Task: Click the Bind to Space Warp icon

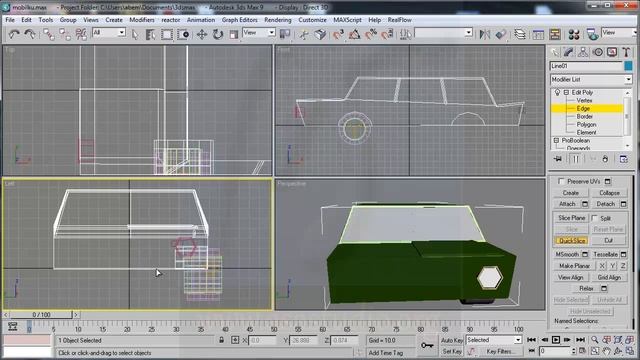Action: [81, 35]
